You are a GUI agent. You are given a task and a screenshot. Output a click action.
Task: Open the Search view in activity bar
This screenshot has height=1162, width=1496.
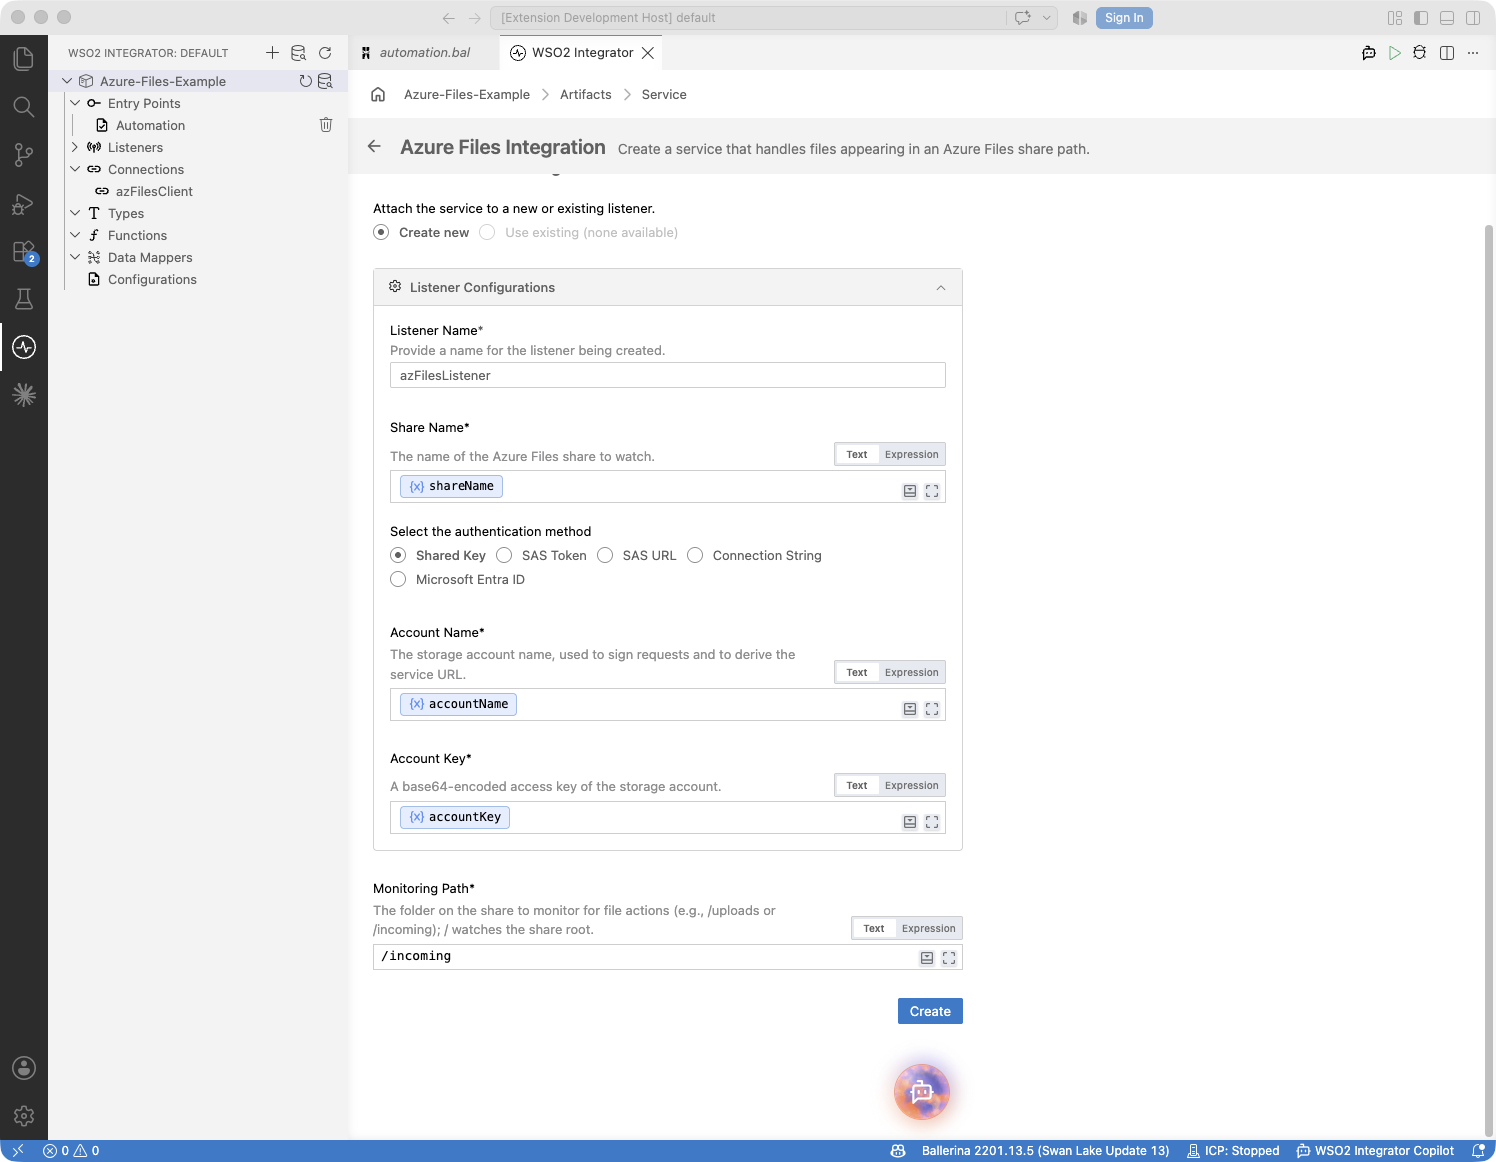tap(24, 107)
